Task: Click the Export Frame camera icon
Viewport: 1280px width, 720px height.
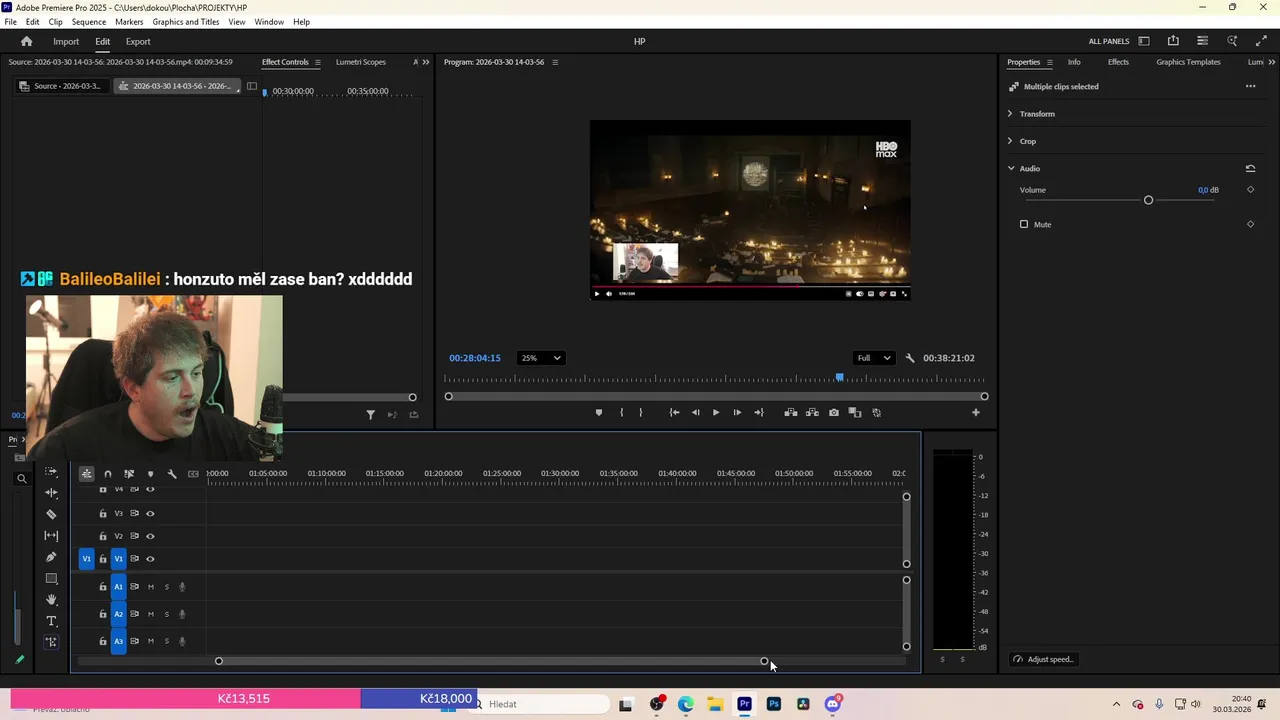Action: [834, 413]
